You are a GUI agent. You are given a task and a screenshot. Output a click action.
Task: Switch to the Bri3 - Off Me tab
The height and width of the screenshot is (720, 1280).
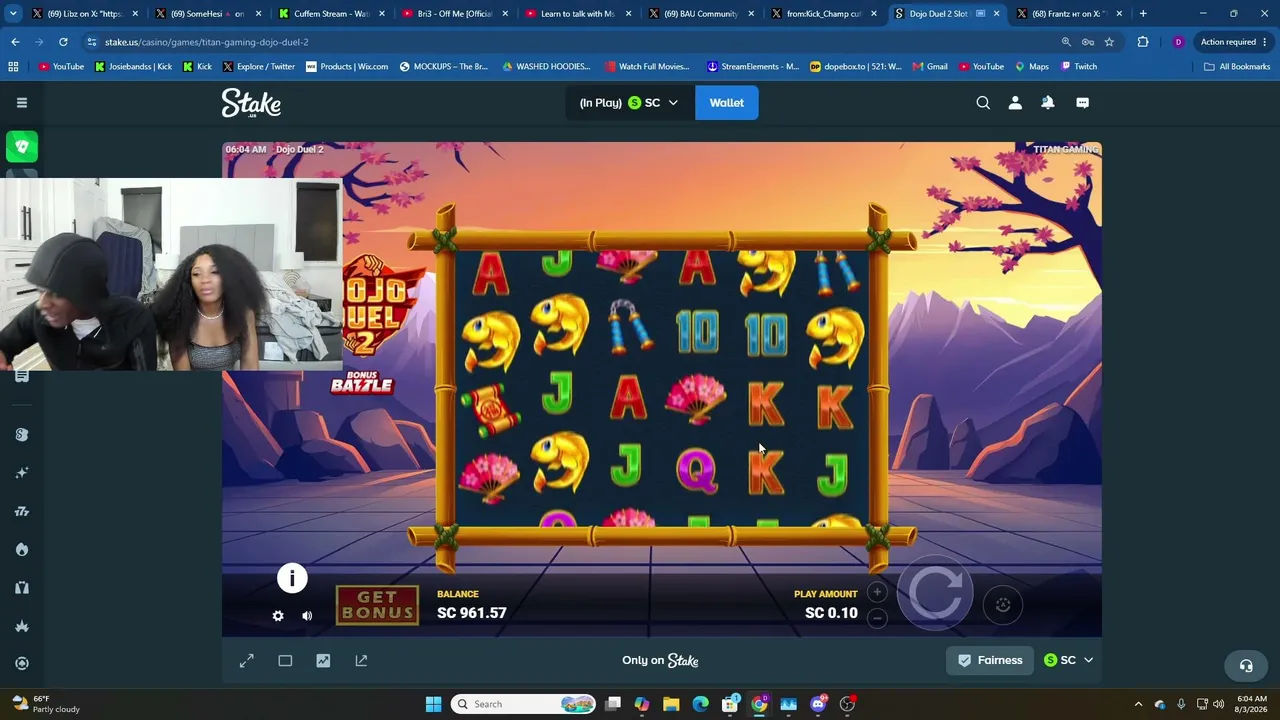click(x=454, y=14)
